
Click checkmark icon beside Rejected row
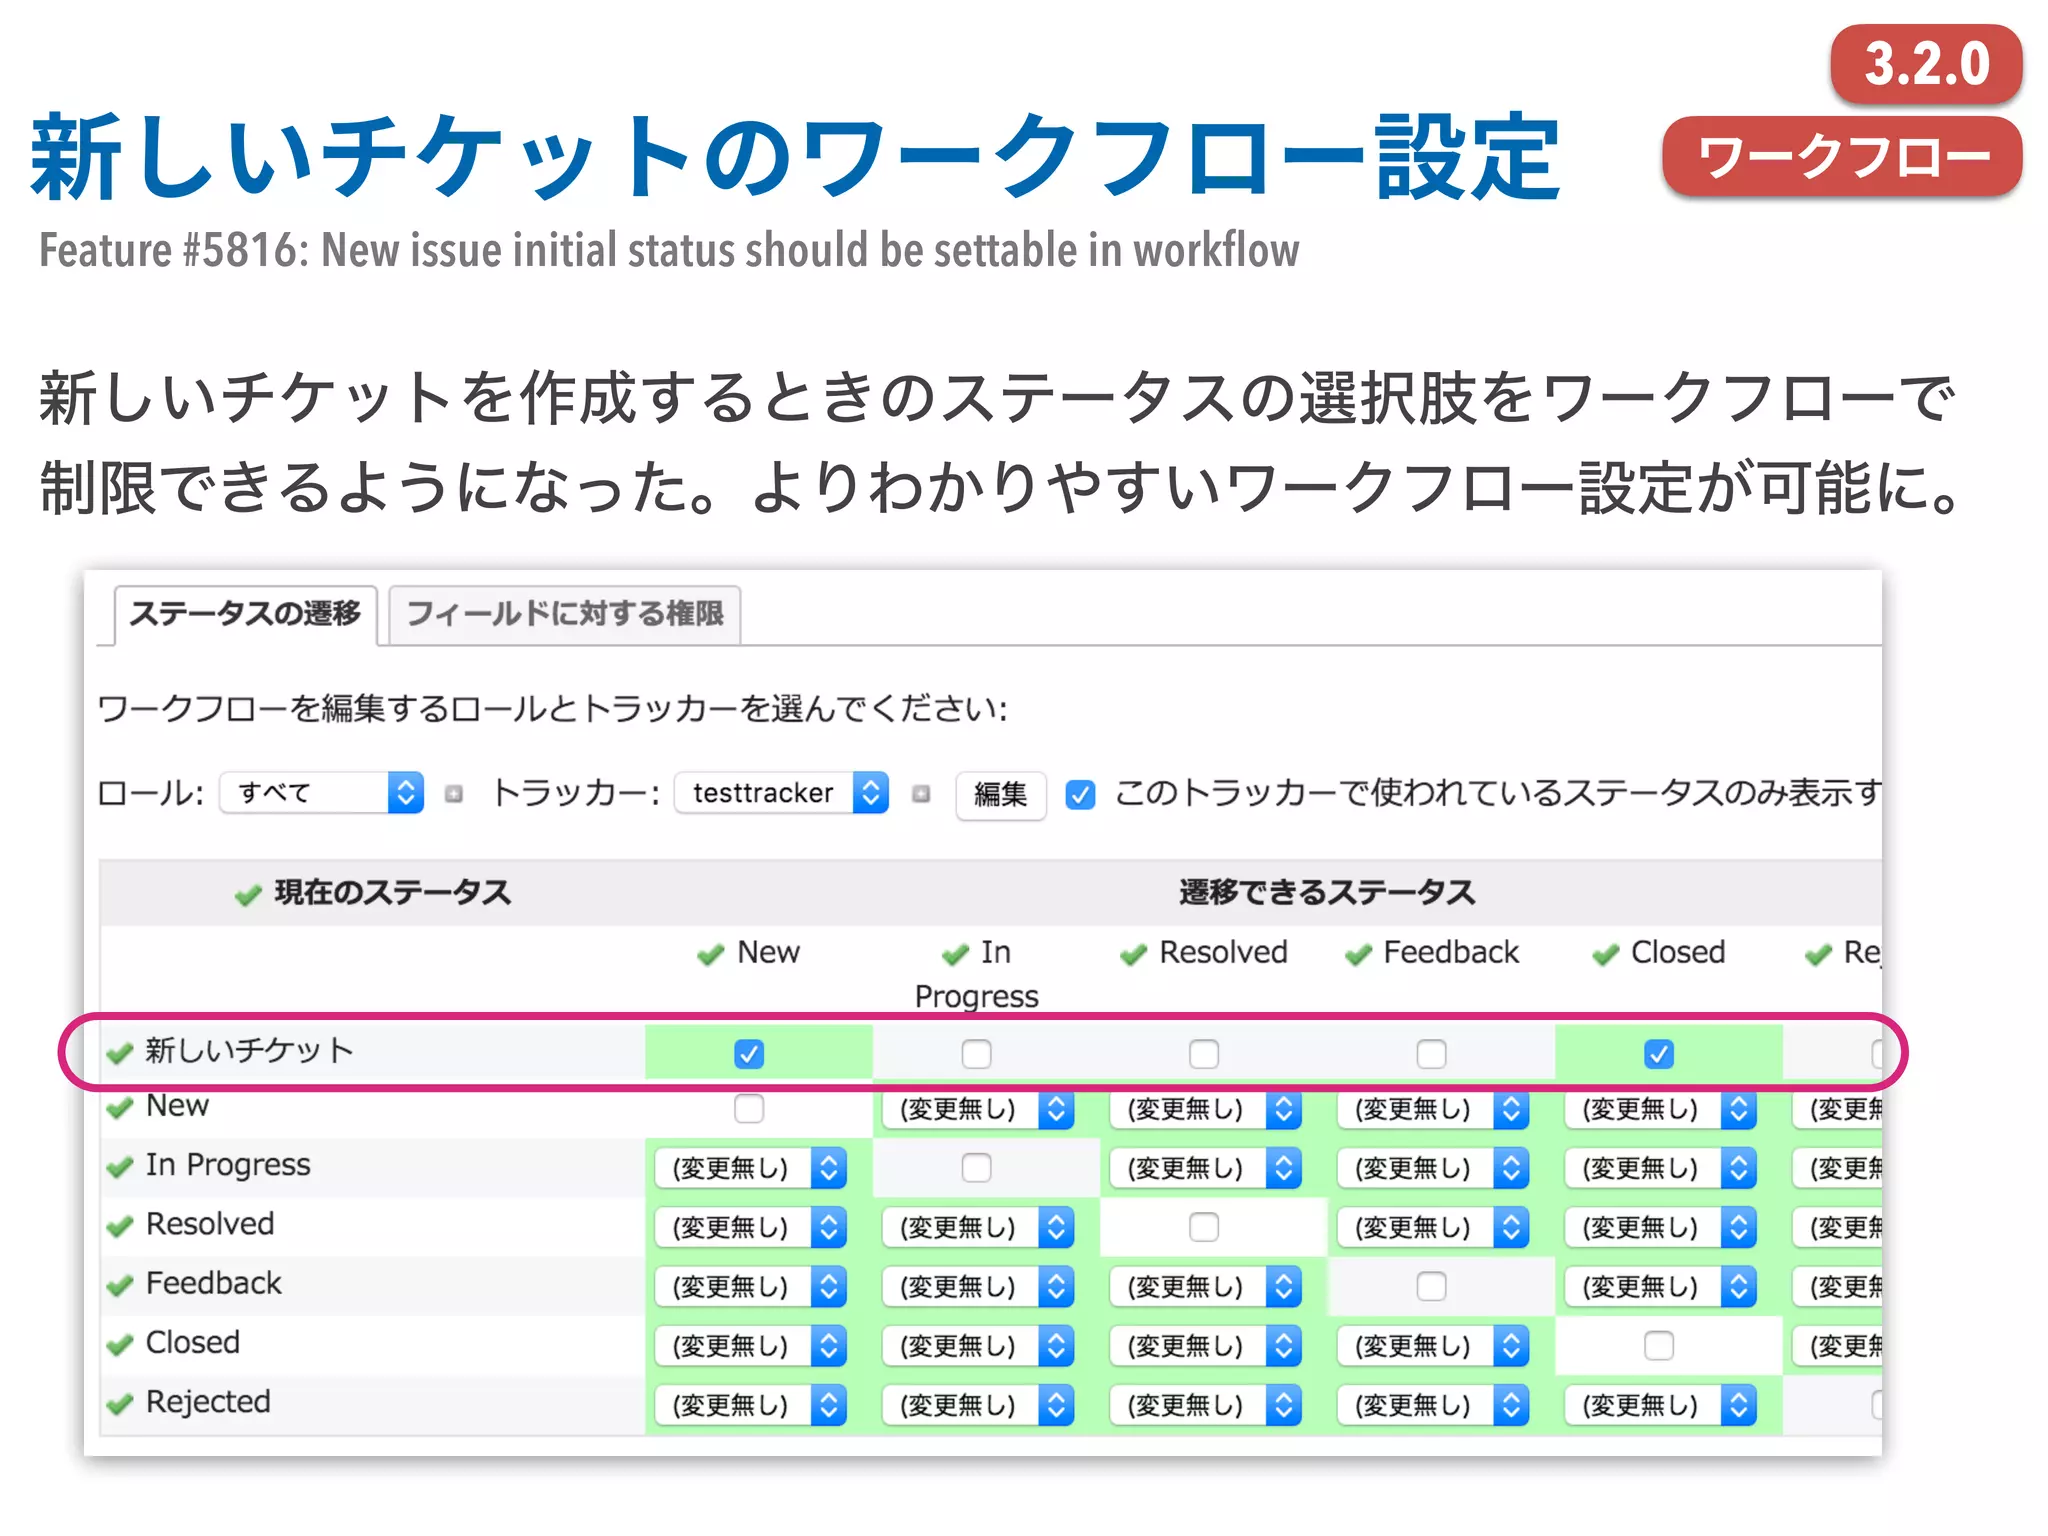120,1404
